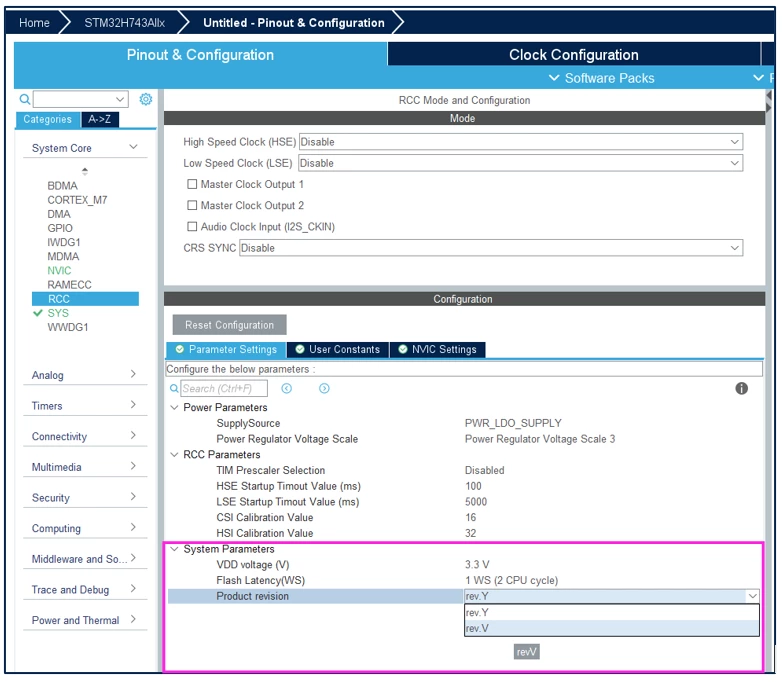Screen dimensions: 782x682
Task: Enable Master Clock Output 1 checkbox
Action: [x=192, y=184]
